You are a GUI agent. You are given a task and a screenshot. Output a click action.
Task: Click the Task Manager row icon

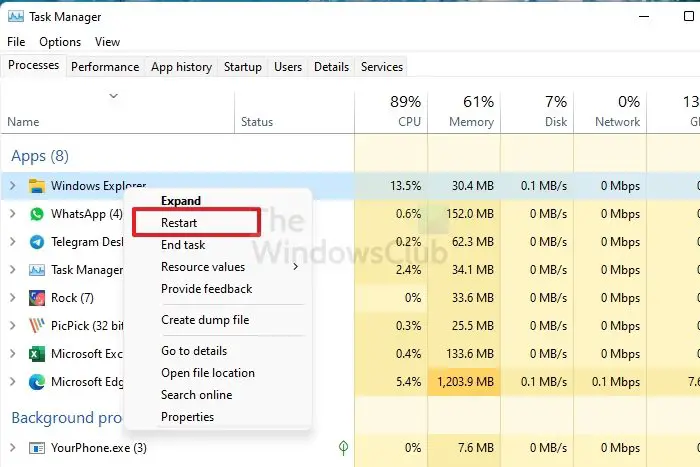tap(37, 270)
